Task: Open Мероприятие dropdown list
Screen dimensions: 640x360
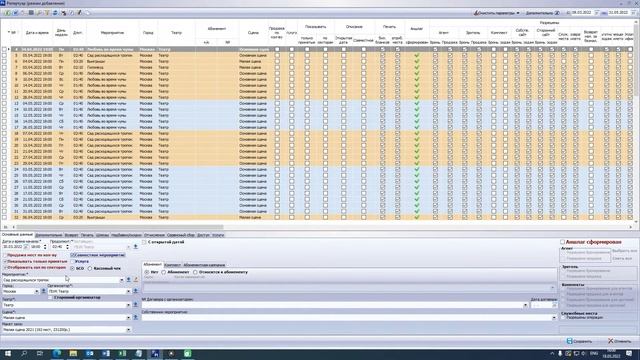Action: (121, 280)
